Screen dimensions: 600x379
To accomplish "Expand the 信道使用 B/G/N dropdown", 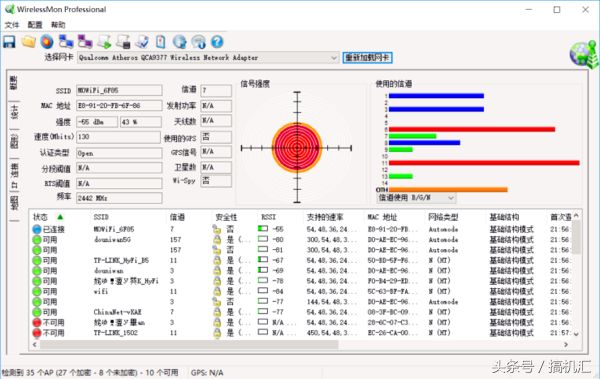I will click(451, 198).
